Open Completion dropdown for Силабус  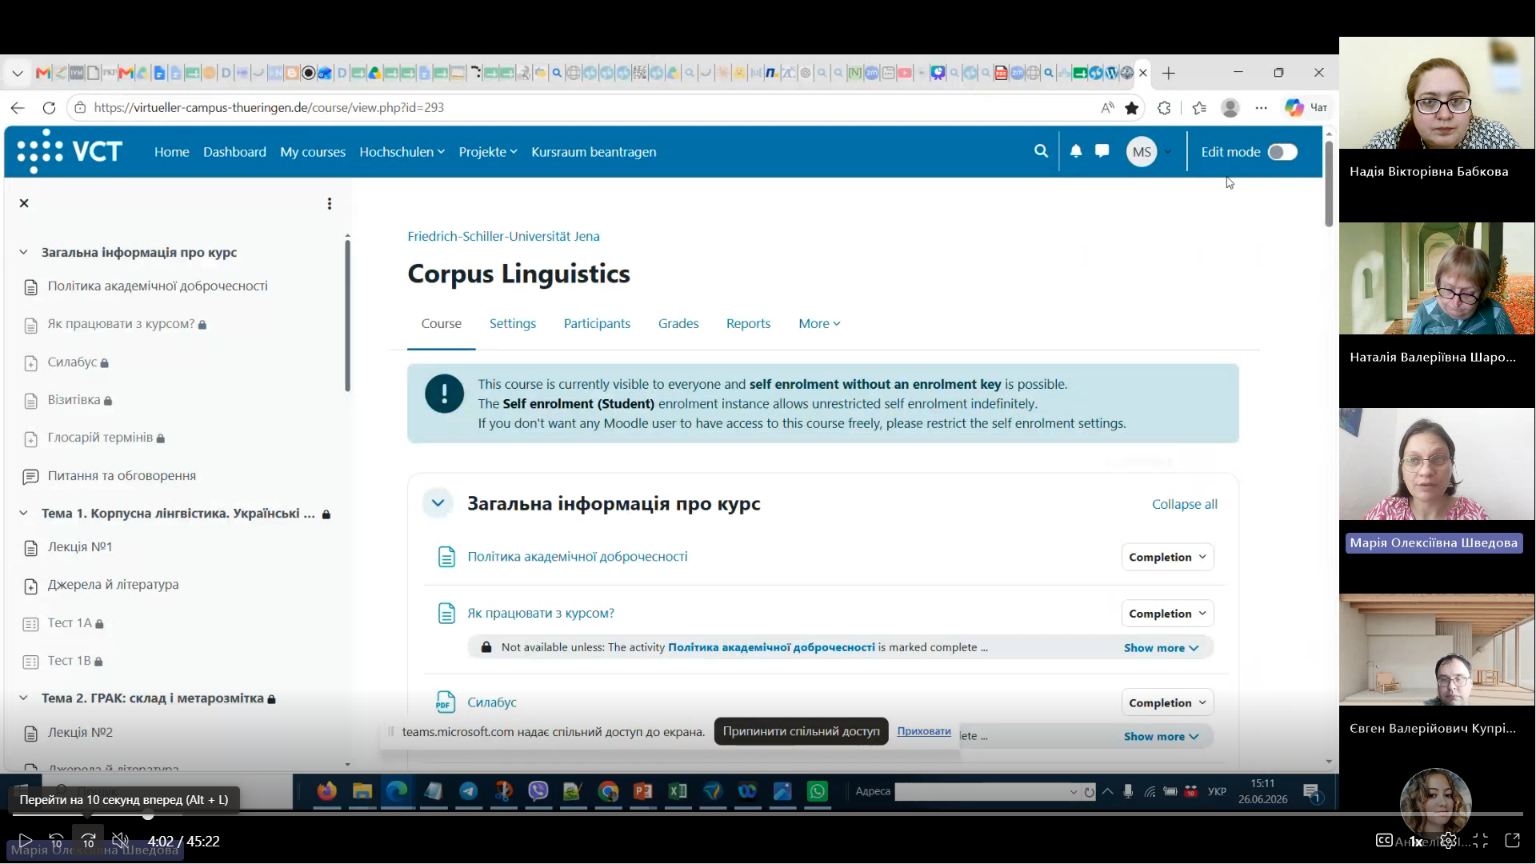1167,703
